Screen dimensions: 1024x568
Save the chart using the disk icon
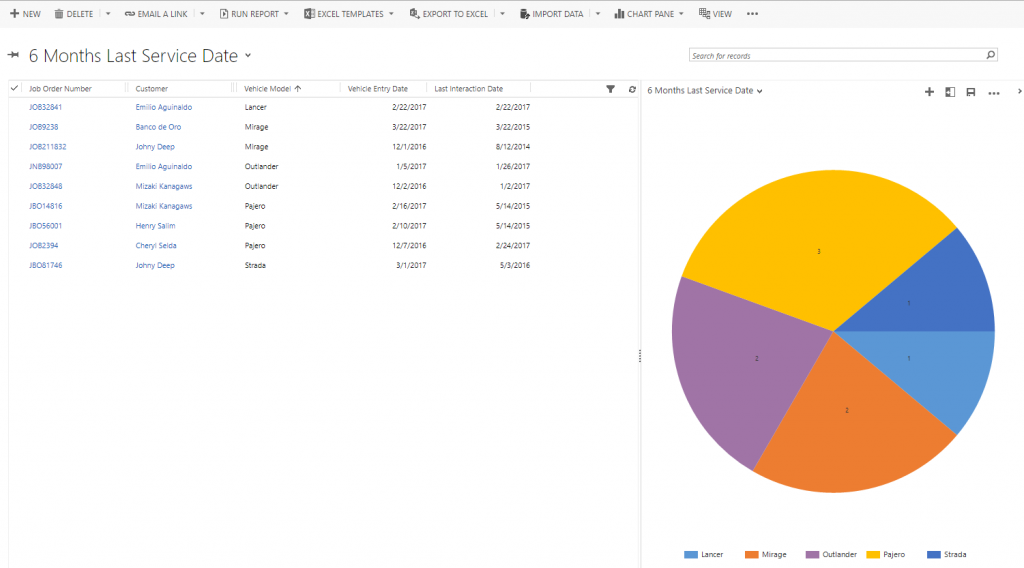pos(970,92)
